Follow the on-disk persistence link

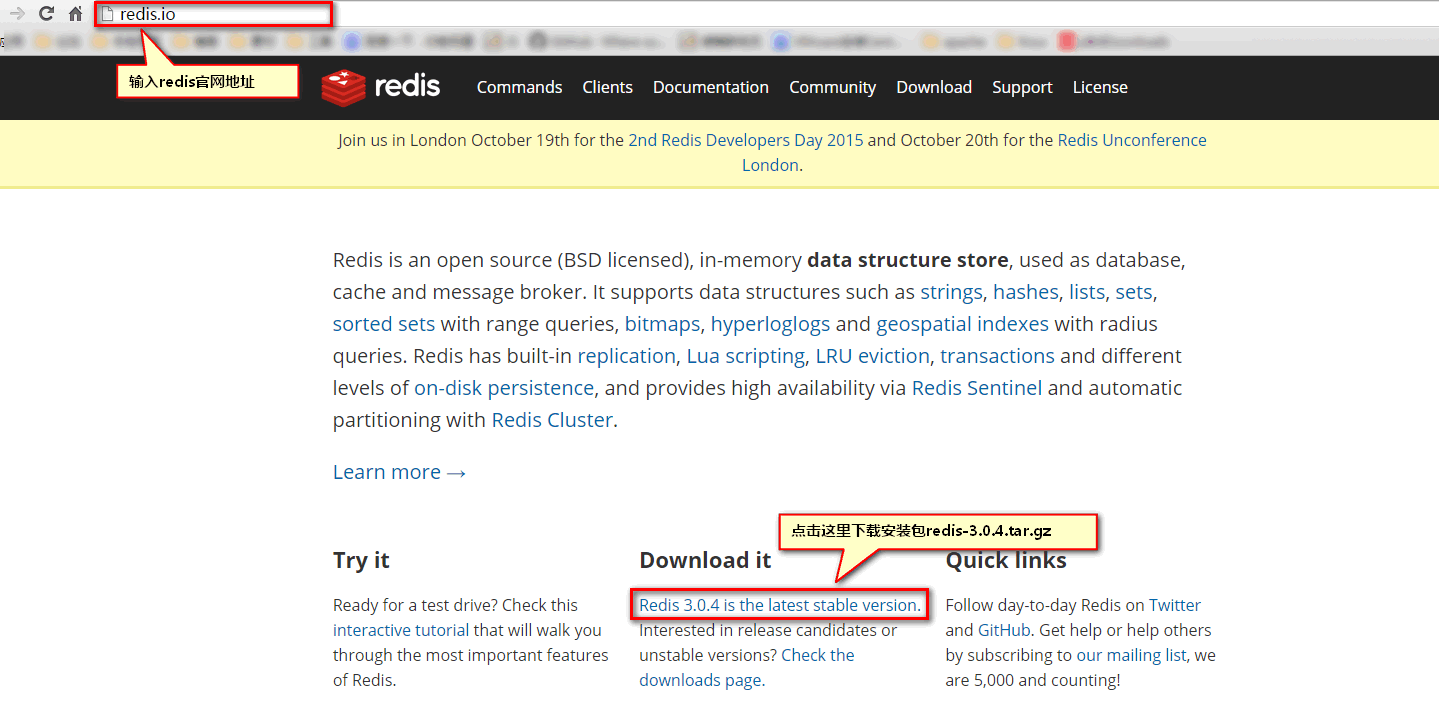[504, 388]
